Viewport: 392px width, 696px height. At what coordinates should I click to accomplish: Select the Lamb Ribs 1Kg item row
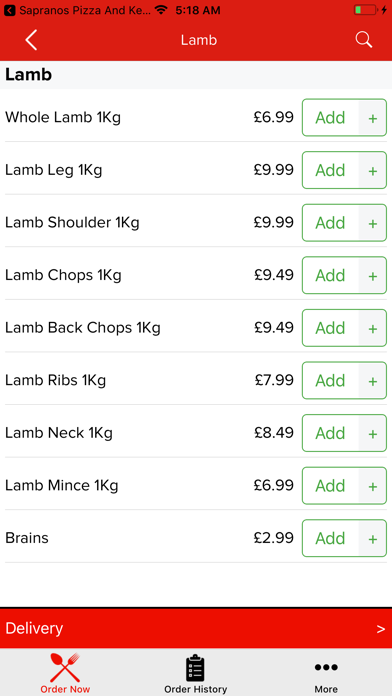pos(196,380)
